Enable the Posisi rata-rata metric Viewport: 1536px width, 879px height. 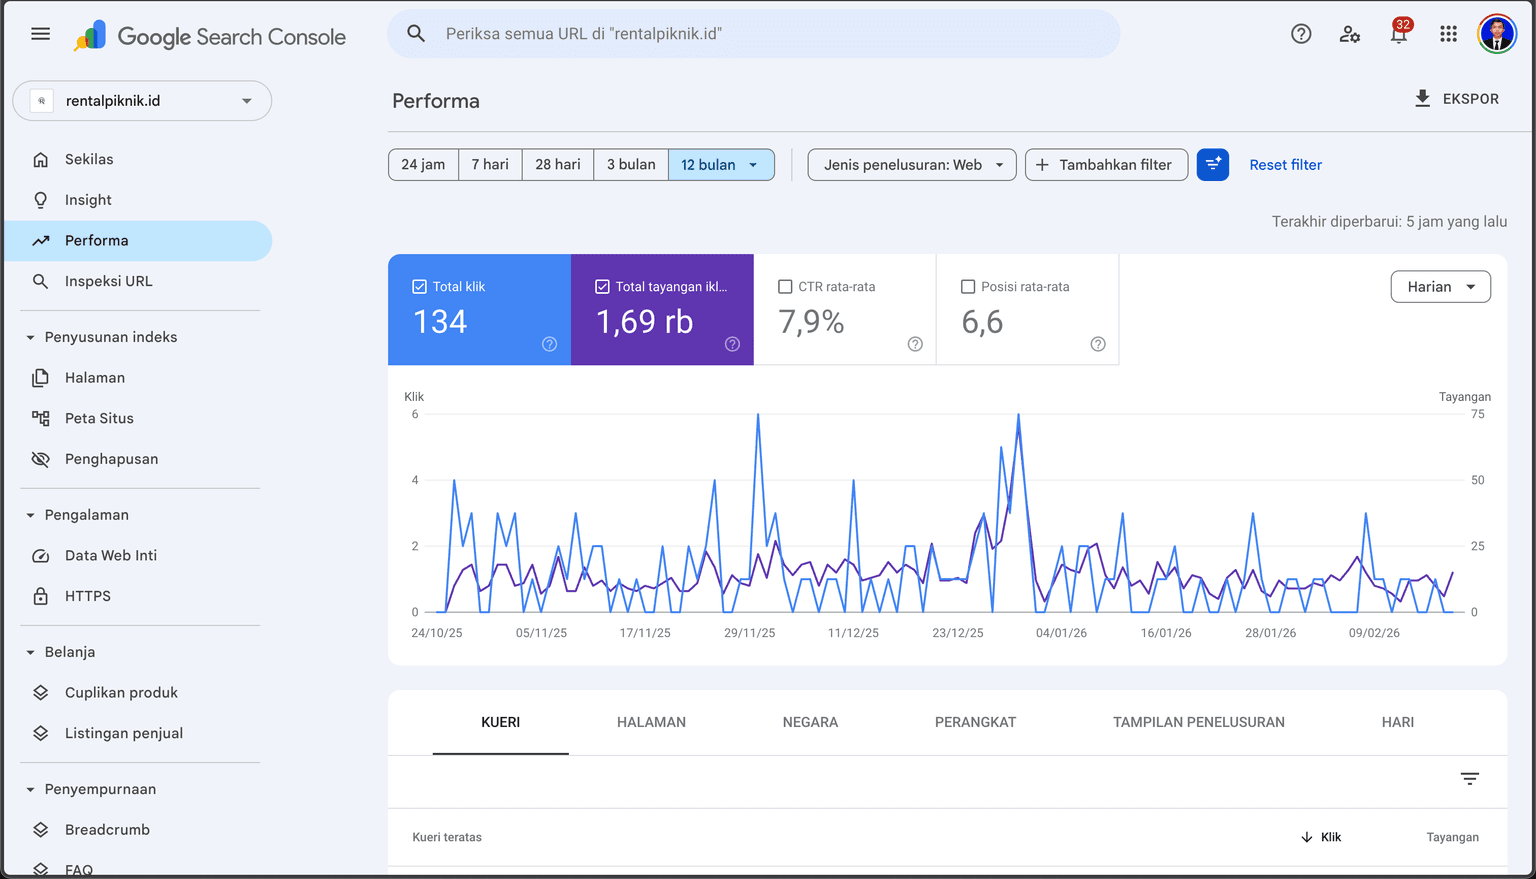point(968,286)
